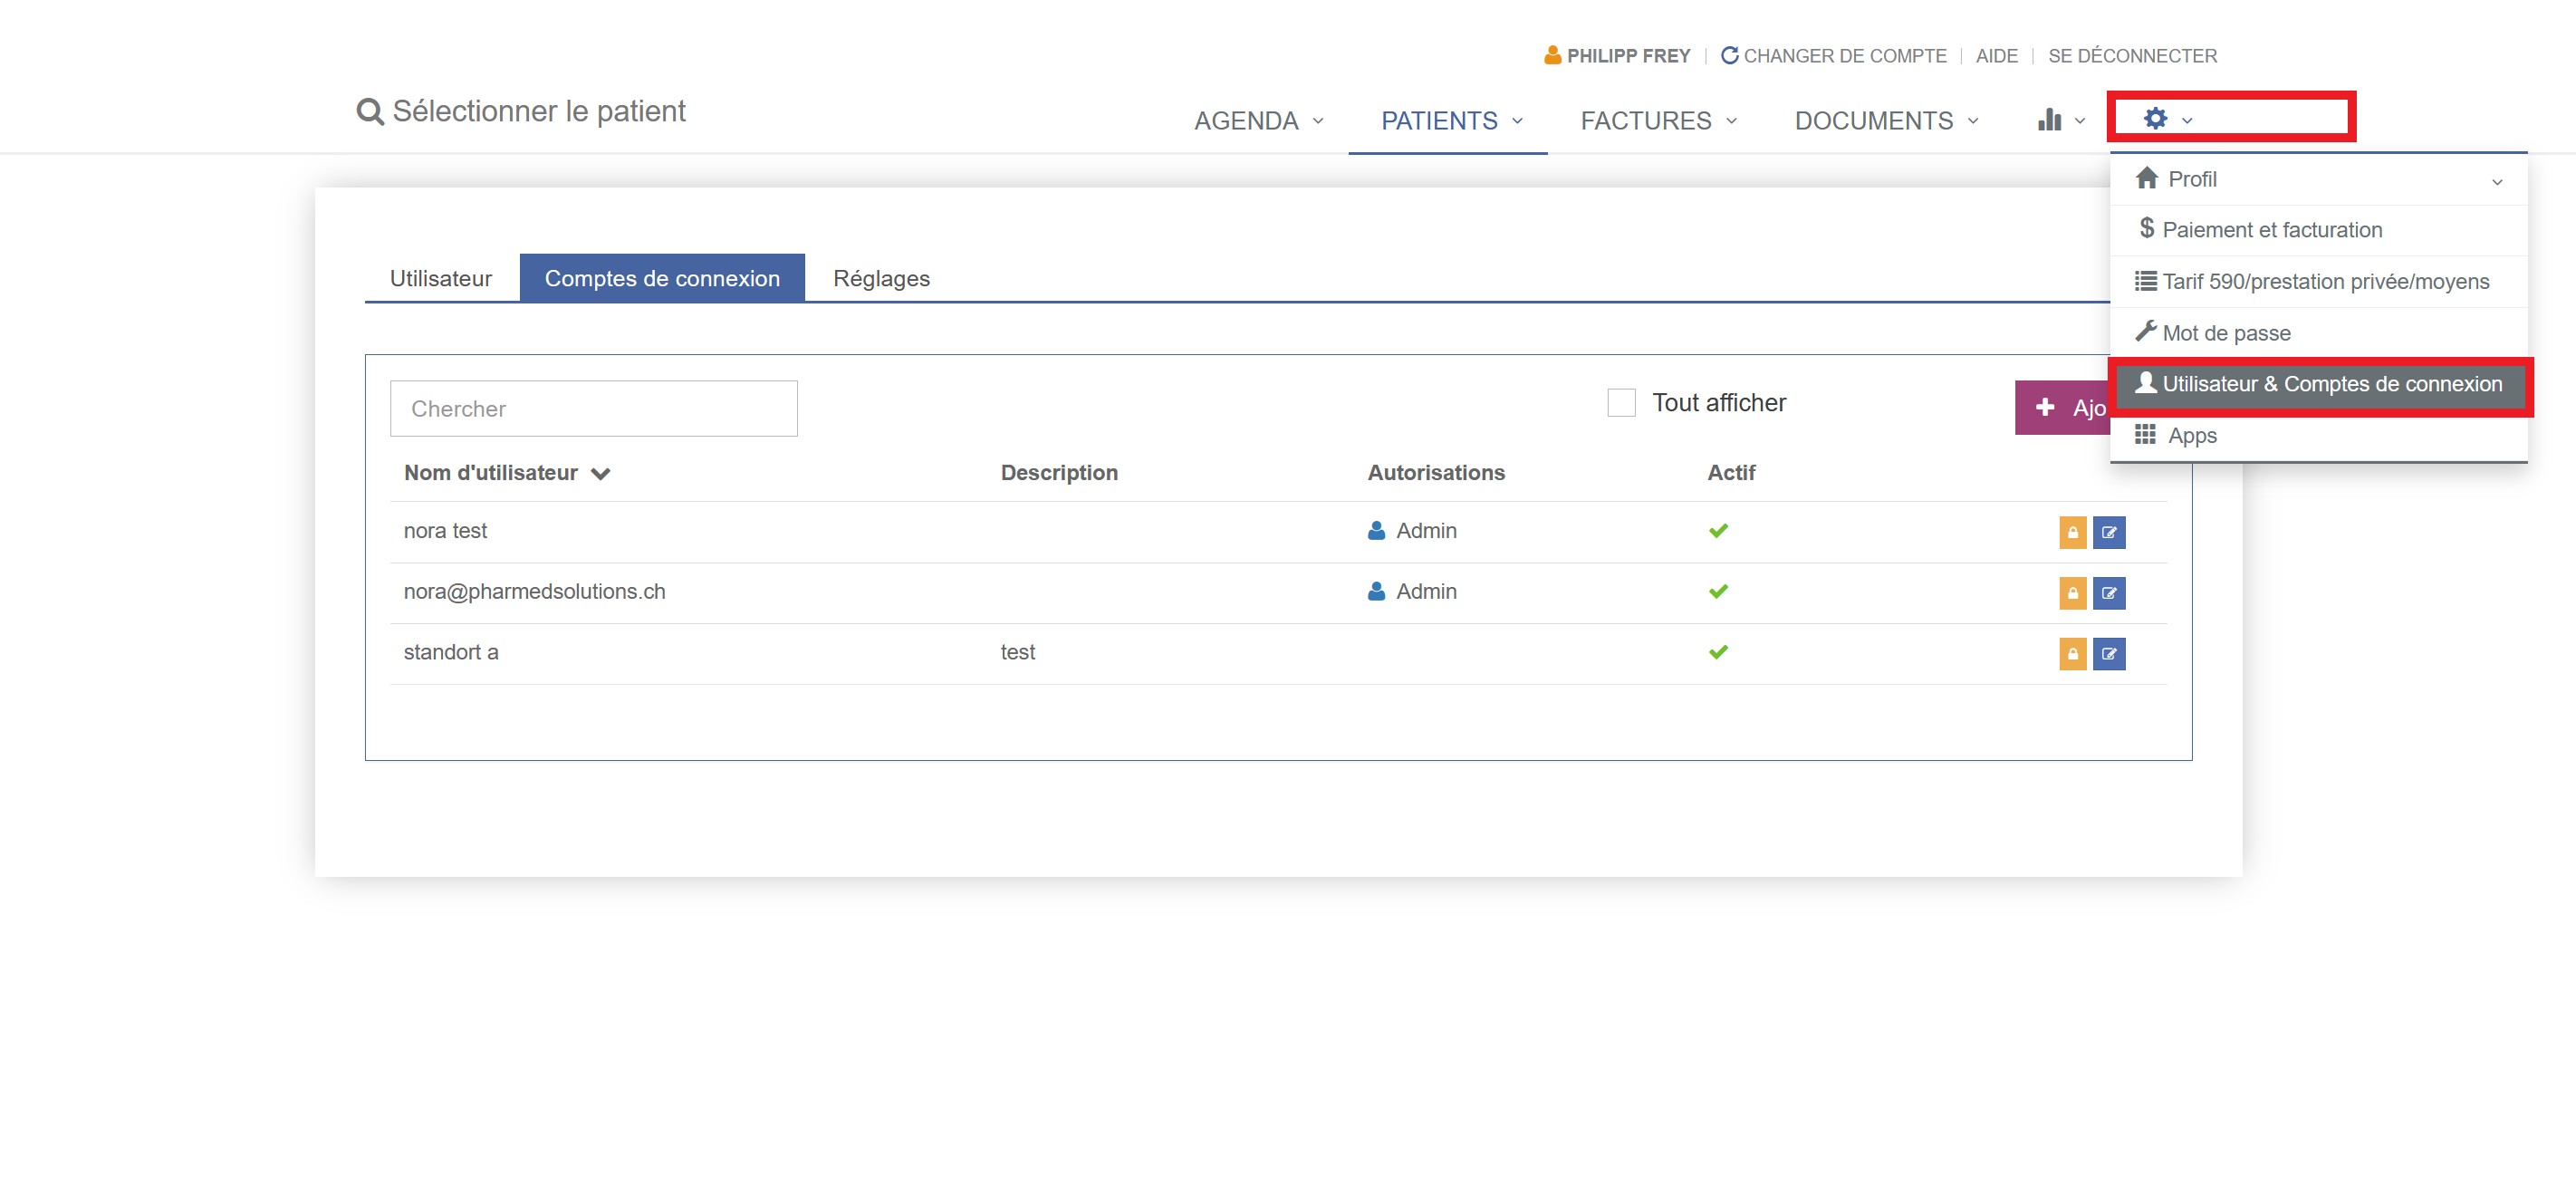Viewport: 2576px width, 1203px height.
Task: Select Utilisateur & Comptes de connexion
Action: click(2318, 385)
